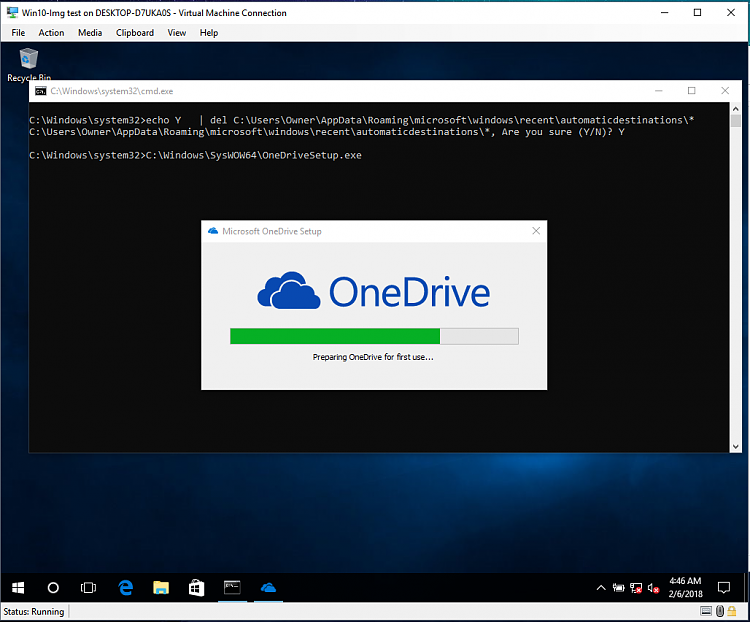Click the Cortana search circle
750x622 pixels.
click(53, 588)
